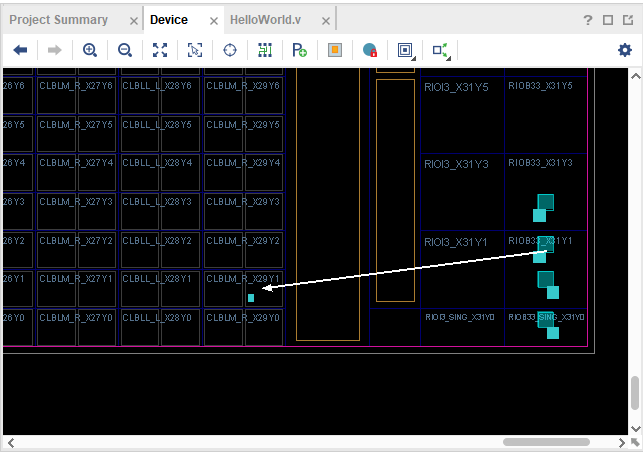The height and width of the screenshot is (453, 643).
Task: Fit the device view to window
Action: [160, 50]
